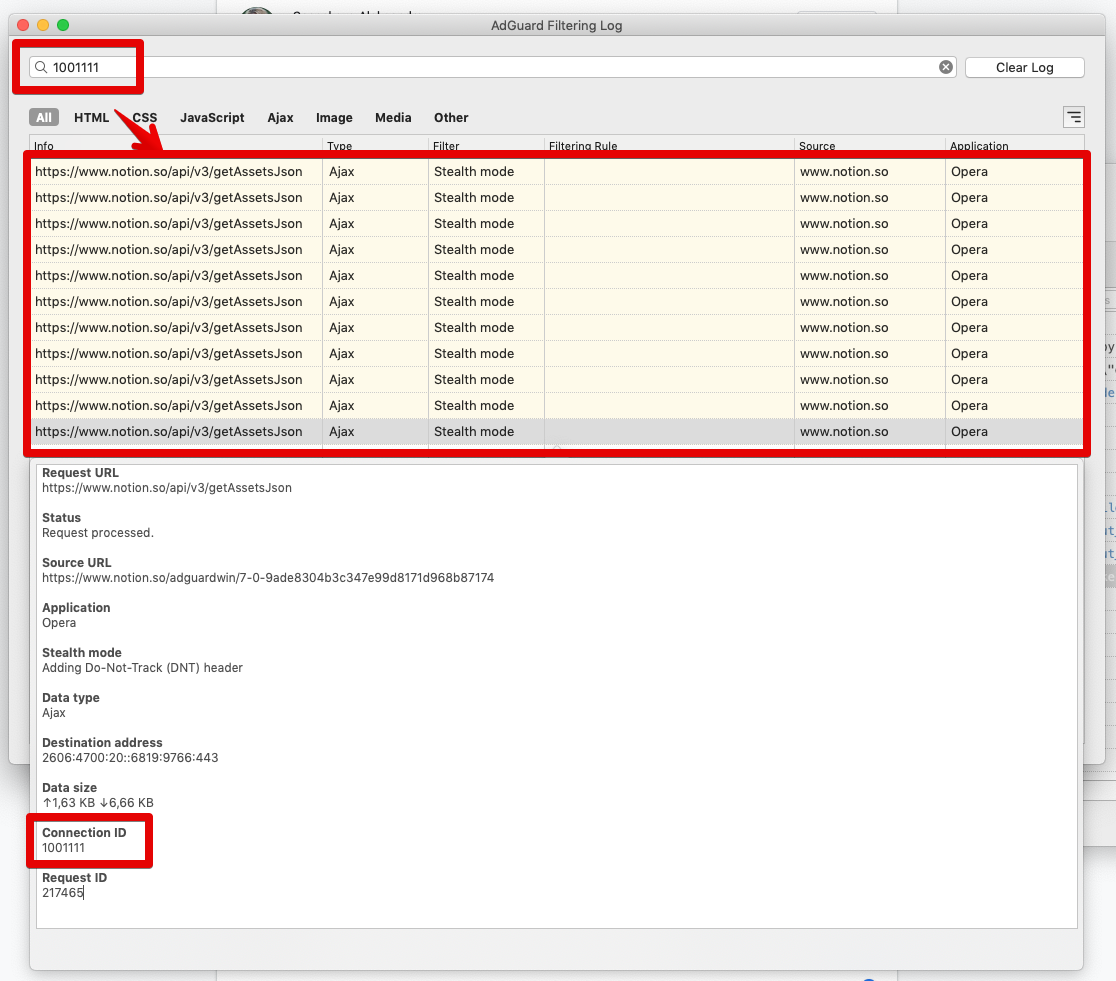
Task: Switch to the Ajax filter tab
Action: [x=280, y=117]
